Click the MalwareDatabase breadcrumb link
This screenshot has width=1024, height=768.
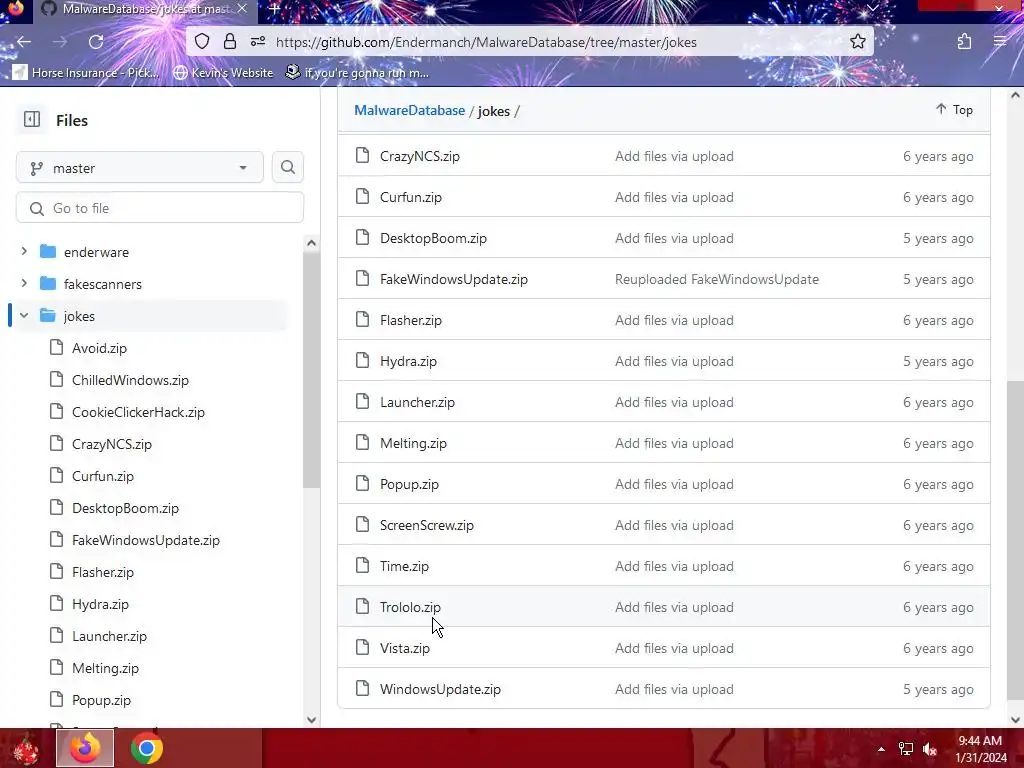pos(409,110)
